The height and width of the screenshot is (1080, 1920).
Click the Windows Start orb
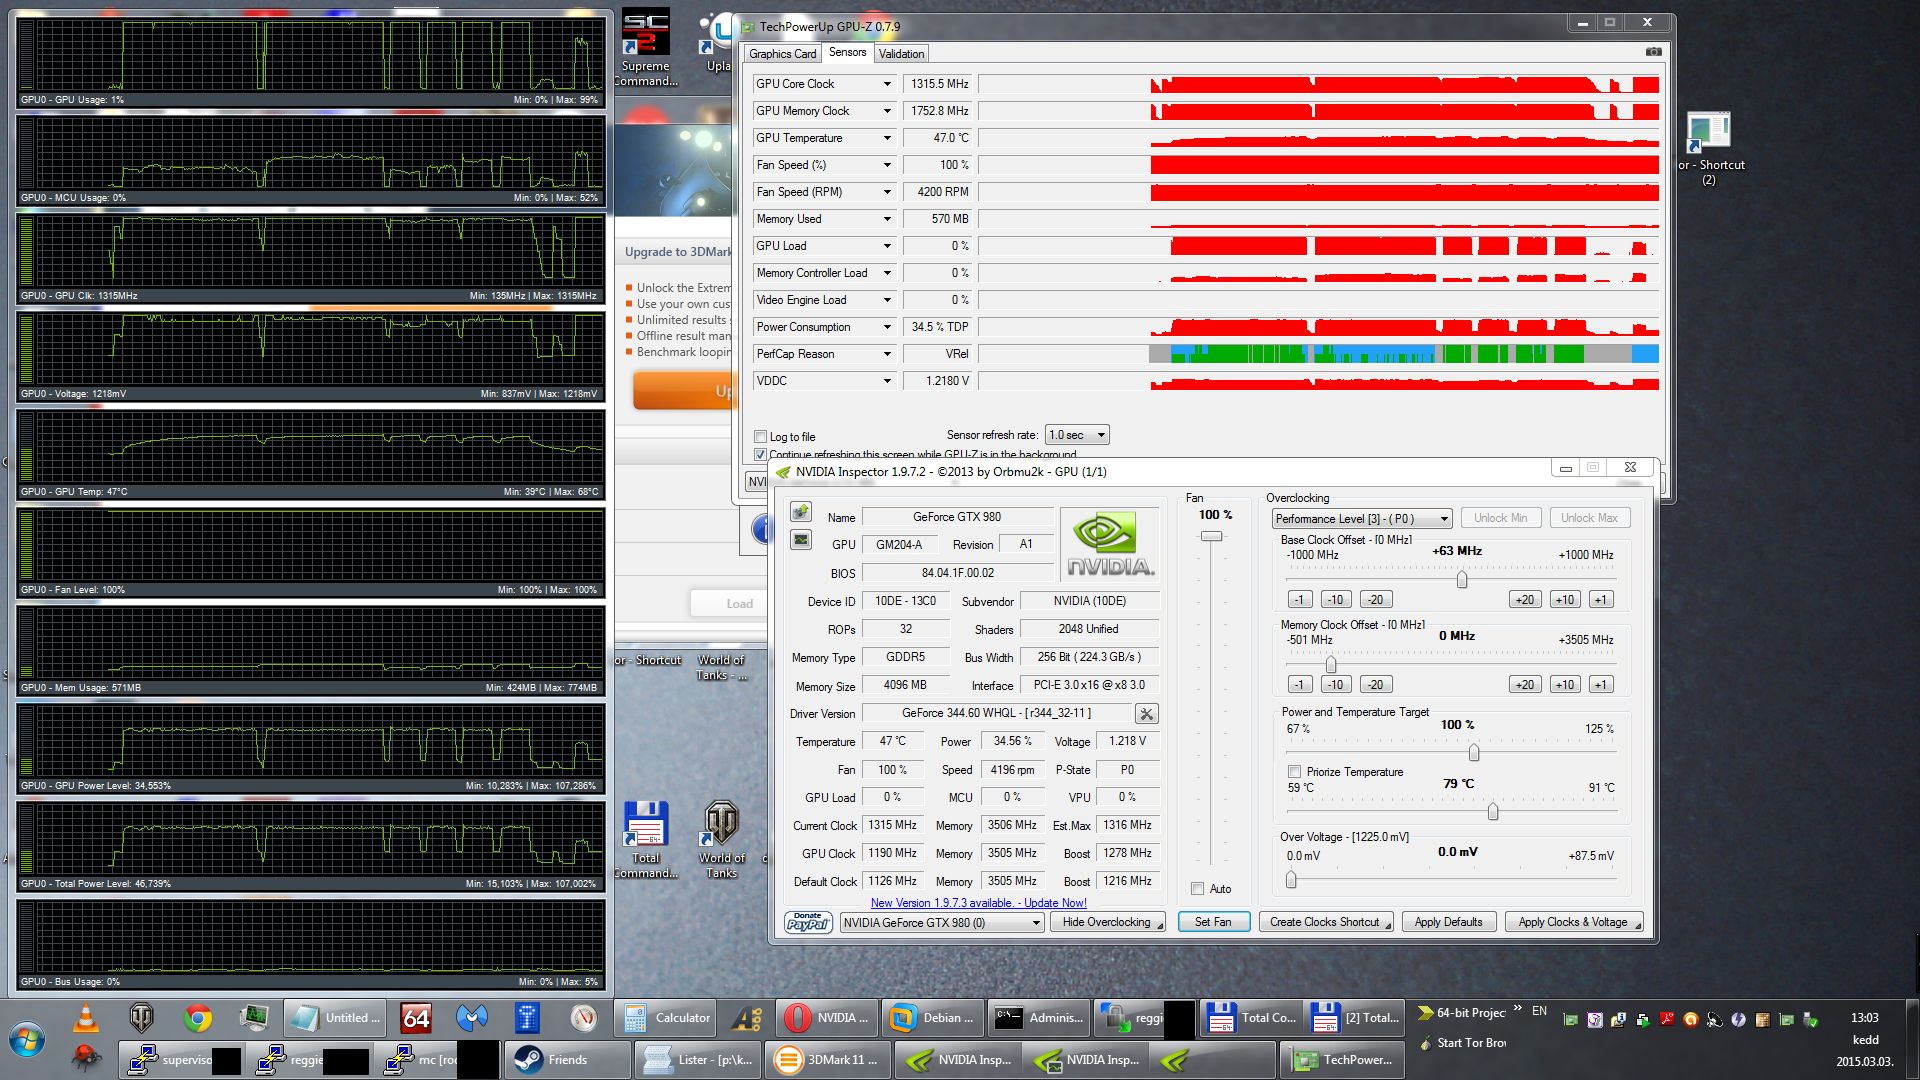[x=27, y=1040]
